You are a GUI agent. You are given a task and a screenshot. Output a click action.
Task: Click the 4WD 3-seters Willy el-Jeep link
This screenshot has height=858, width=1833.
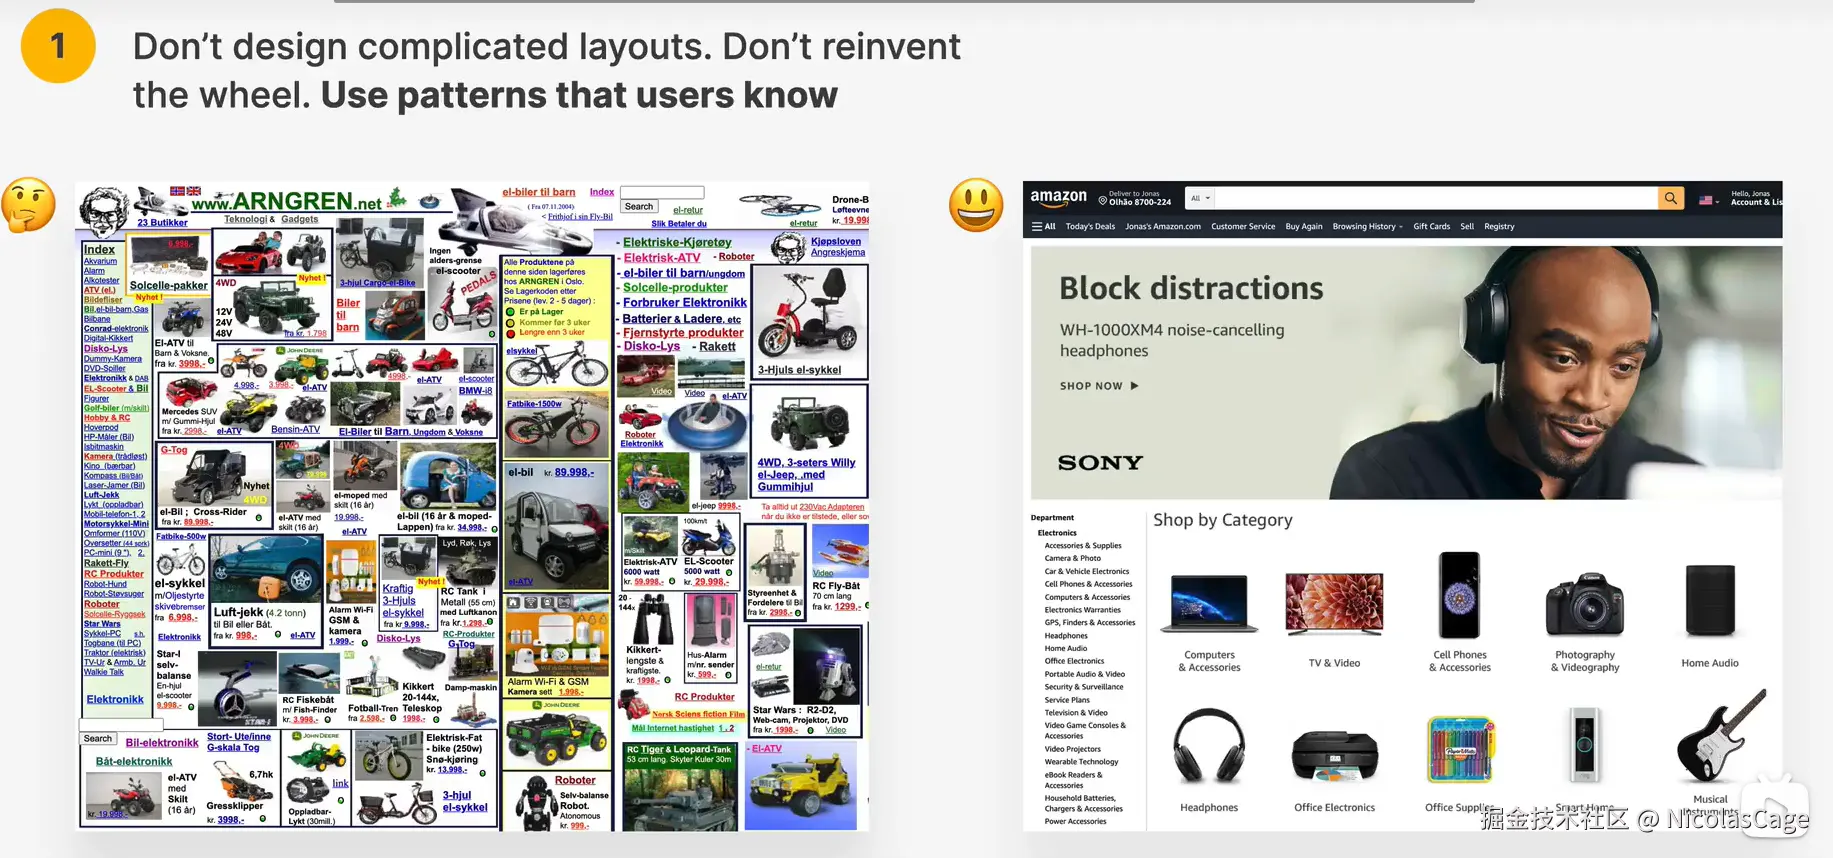[806, 474]
